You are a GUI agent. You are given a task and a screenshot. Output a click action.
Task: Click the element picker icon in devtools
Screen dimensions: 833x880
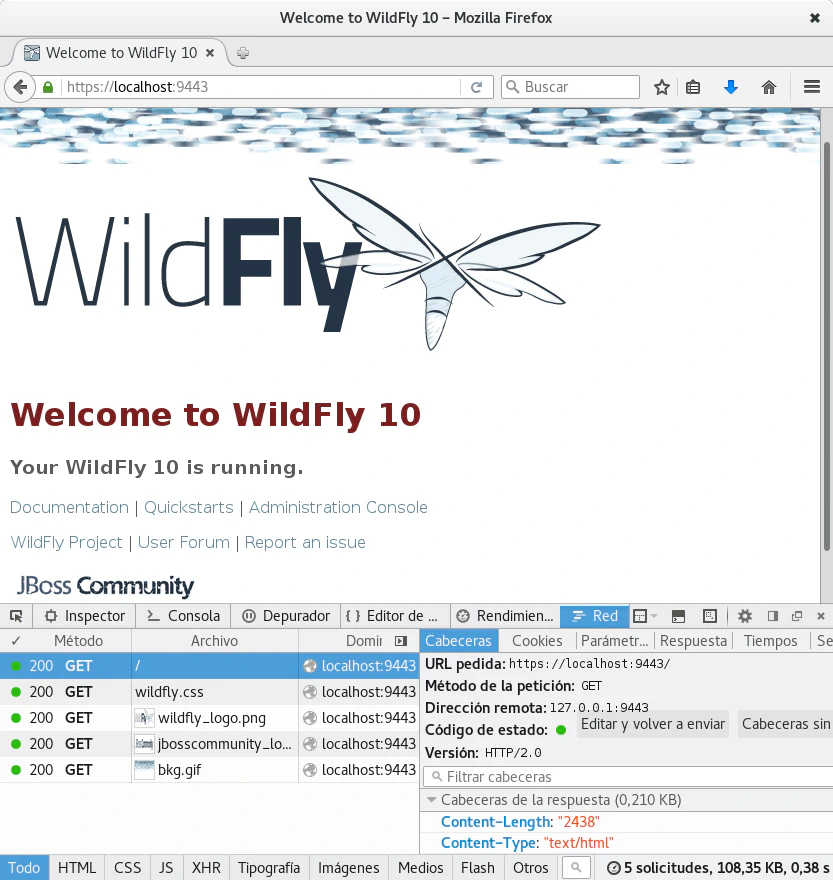pos(16,616)
